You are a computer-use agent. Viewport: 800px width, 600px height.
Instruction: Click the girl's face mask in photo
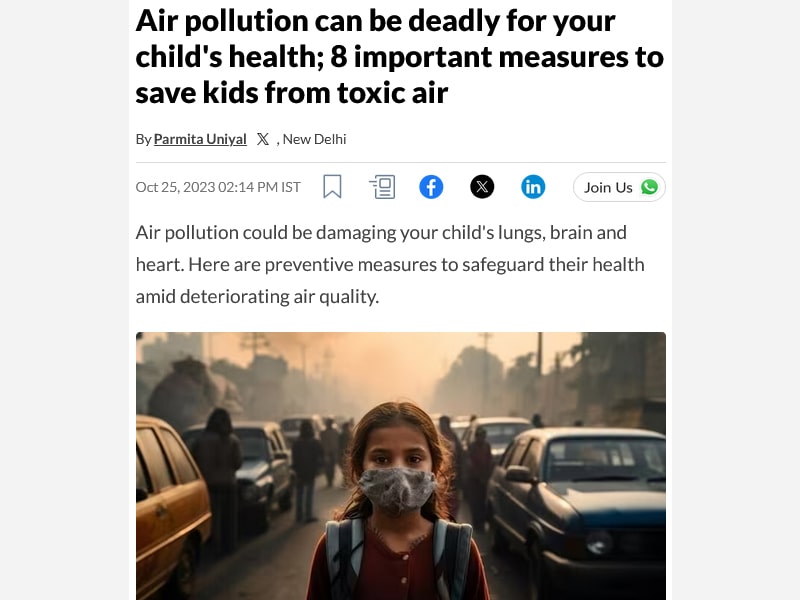[x=397, y=490]
